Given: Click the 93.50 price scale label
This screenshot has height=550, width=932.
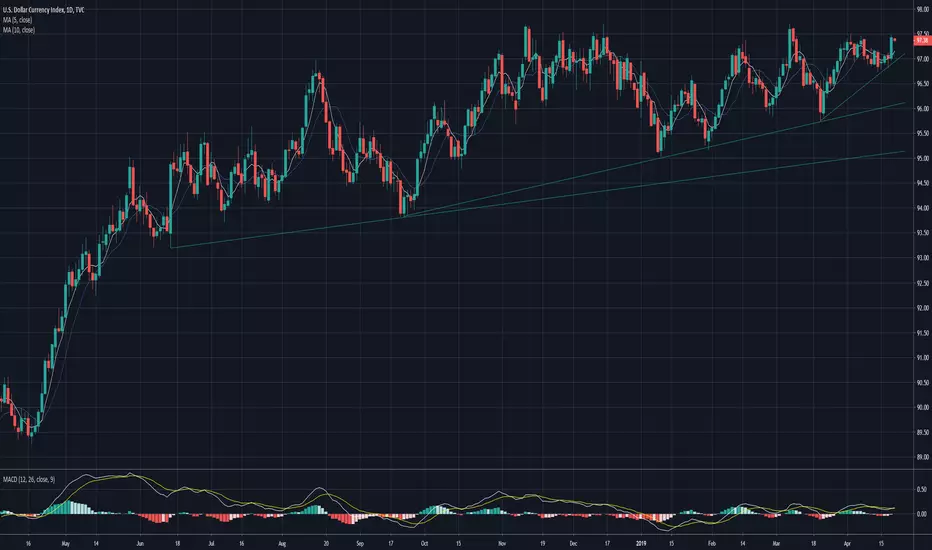Looking at the screenshot, I should (923, 233).
